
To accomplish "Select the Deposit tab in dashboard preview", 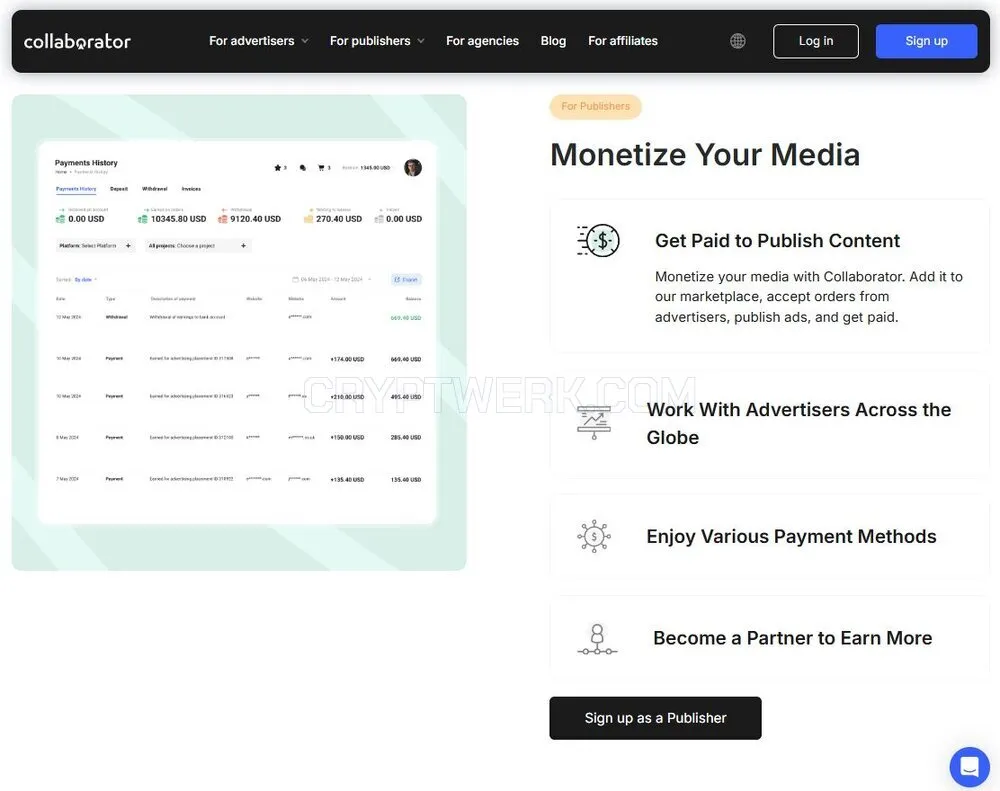I will tap(119, 189).
